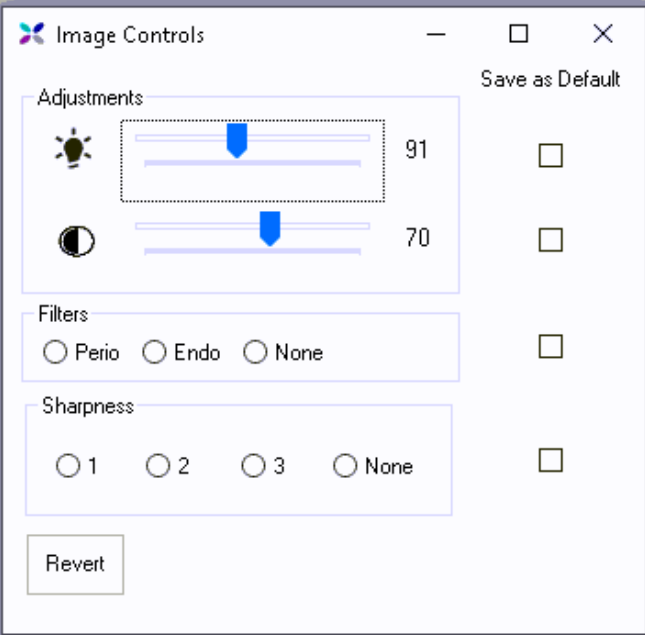Set sharpness level to 1
645x635 pixels.
coord(68,466)
